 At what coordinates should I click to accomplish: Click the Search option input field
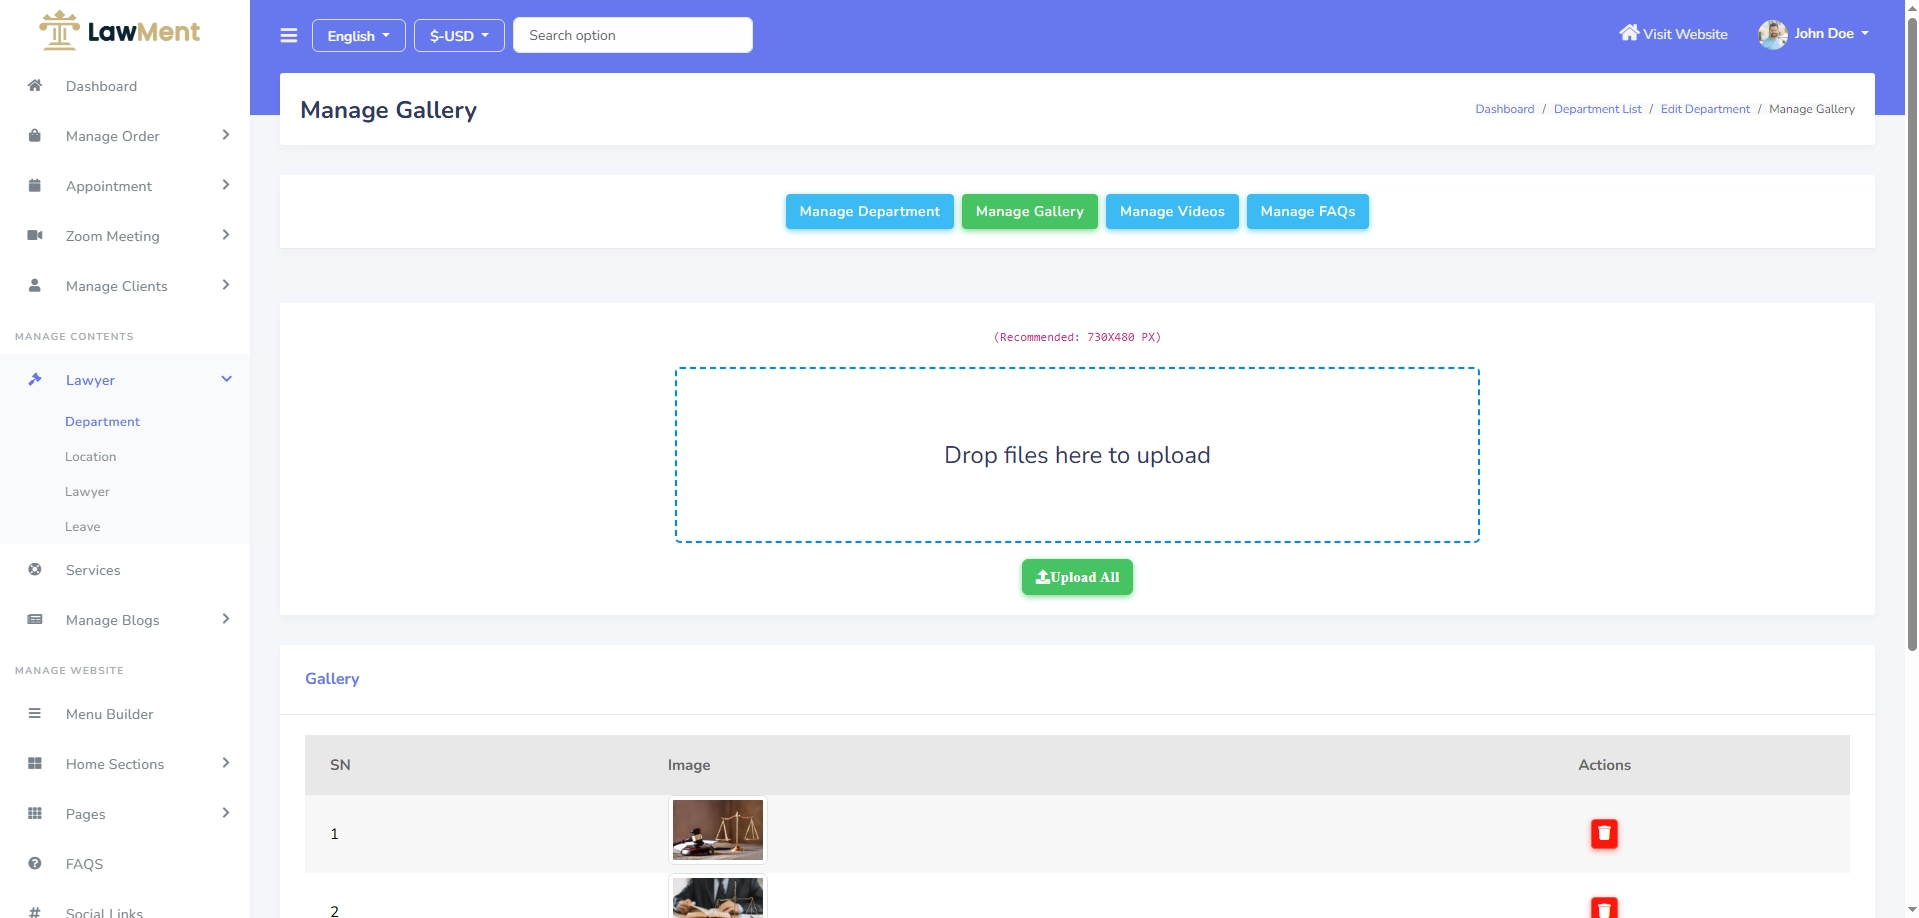tap(633, 35)
